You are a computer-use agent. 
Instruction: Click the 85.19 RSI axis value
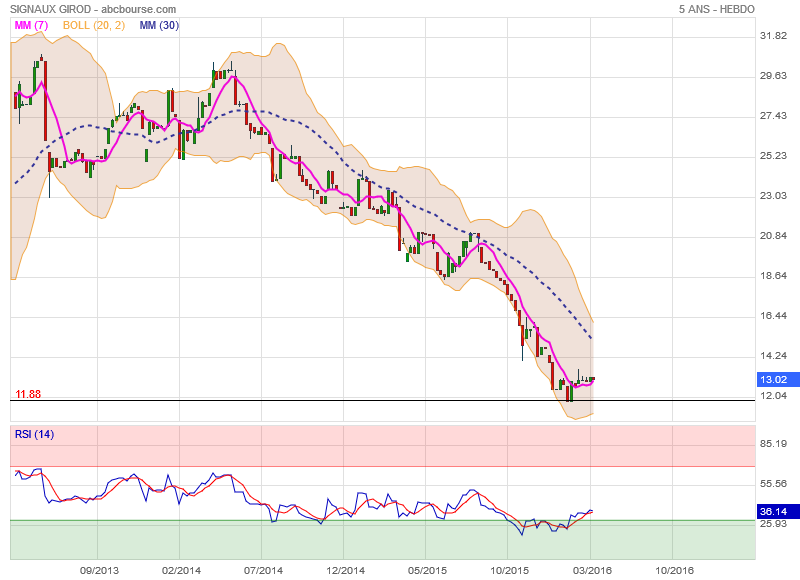tap(773, 444)
